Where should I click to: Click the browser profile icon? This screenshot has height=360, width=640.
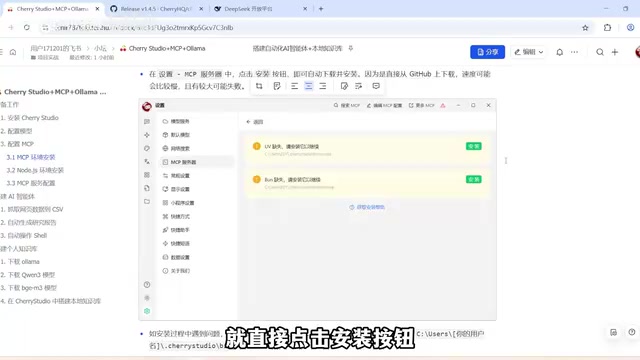click(631, 28)
